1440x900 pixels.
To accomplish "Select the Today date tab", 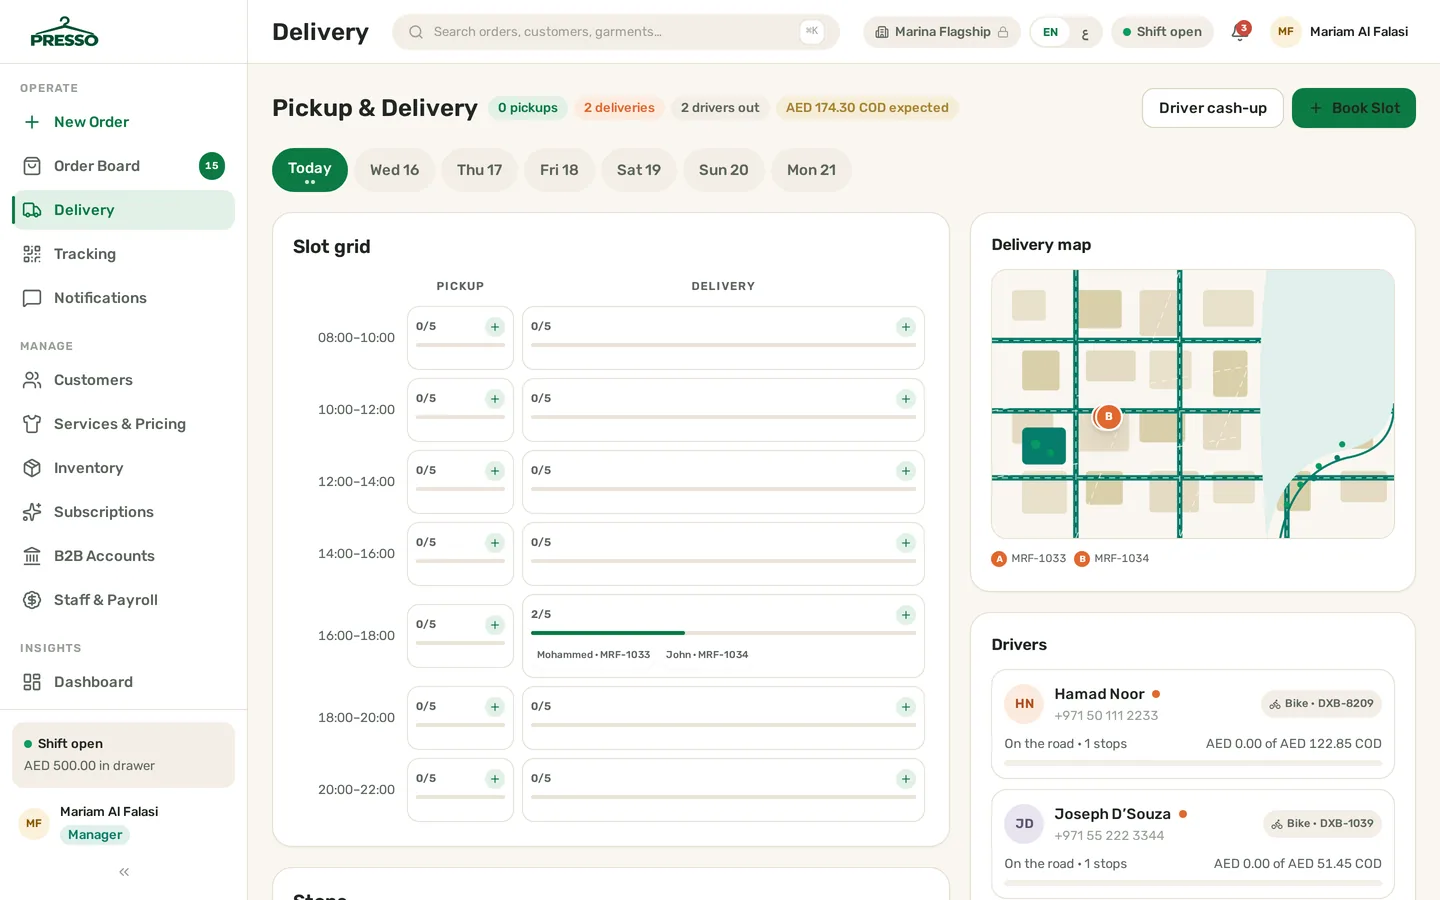I will click(x=310, y=170).
